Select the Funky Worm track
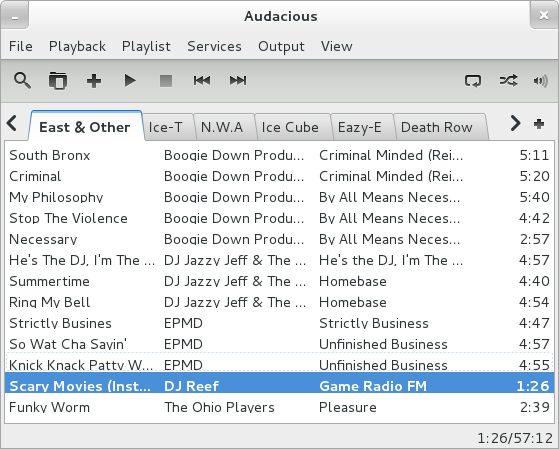 click(280, 407)
